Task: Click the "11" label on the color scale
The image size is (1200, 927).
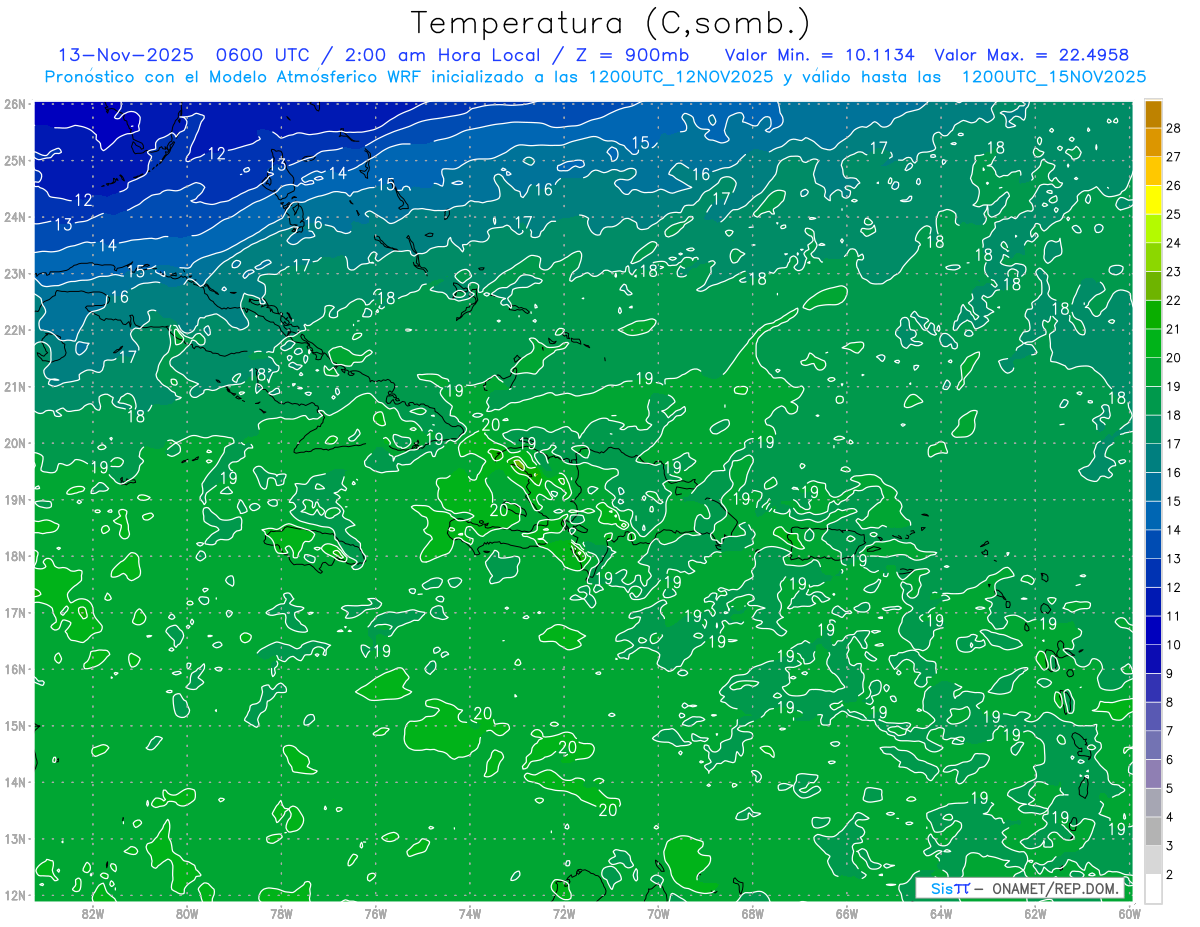Action: pyautogui.click(x=1174, y=616)
